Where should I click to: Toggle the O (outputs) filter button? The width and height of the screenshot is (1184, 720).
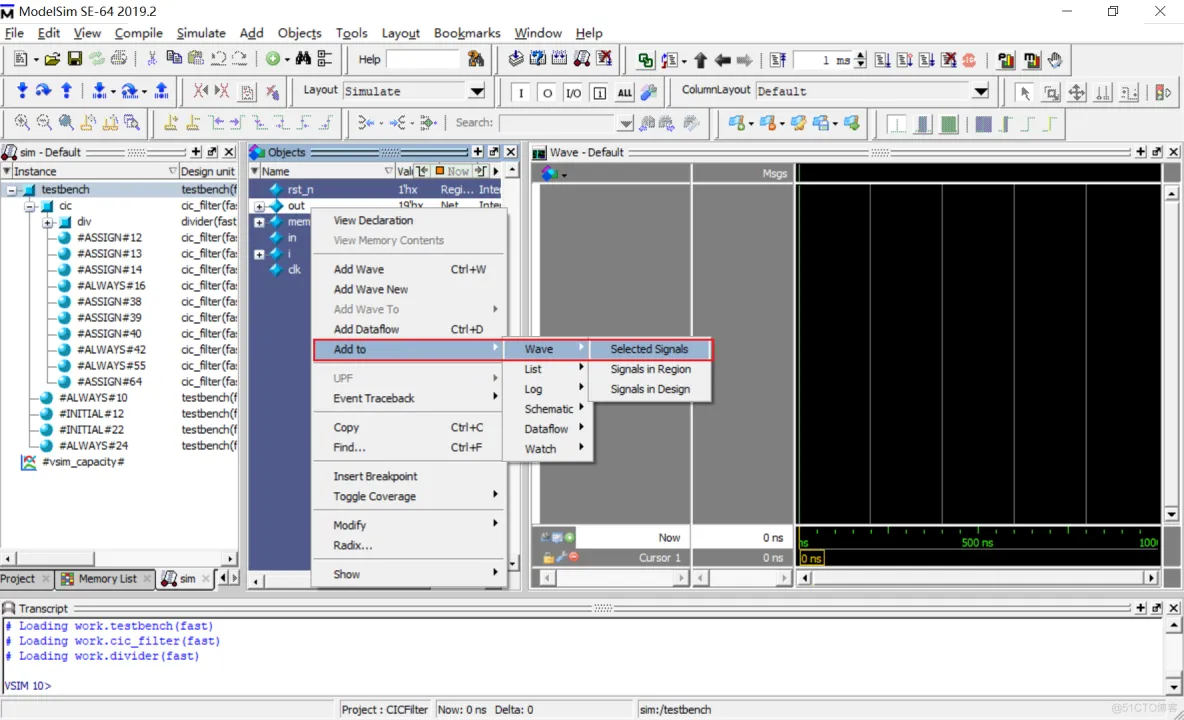pos(547,93)
